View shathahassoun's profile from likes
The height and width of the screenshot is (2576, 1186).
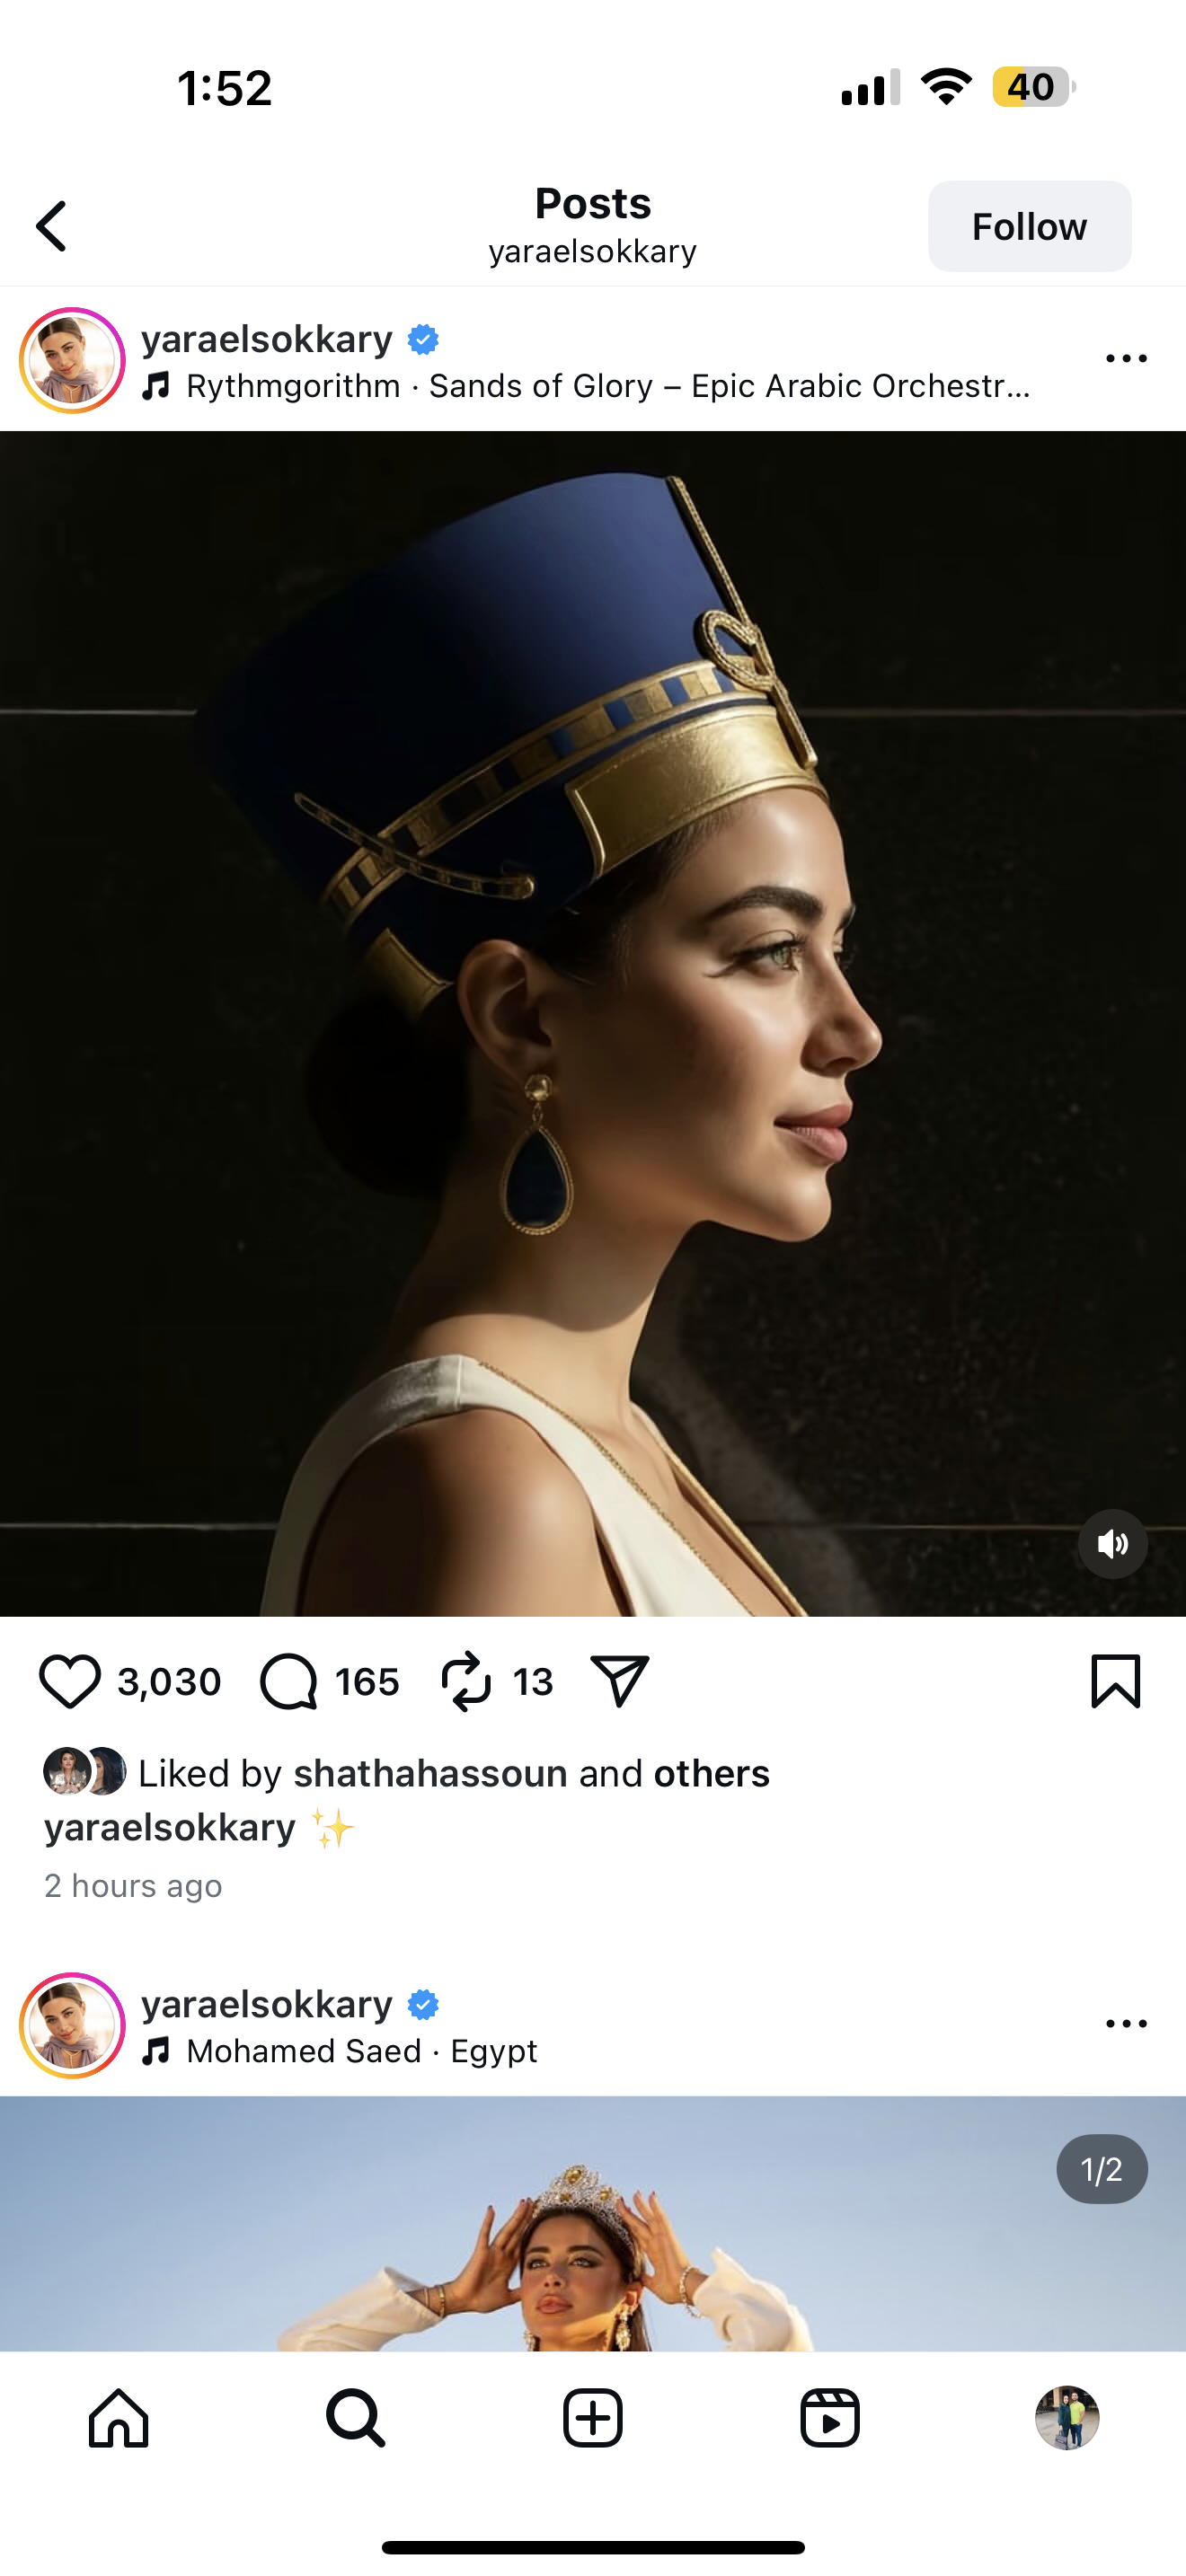point(430,1773)
